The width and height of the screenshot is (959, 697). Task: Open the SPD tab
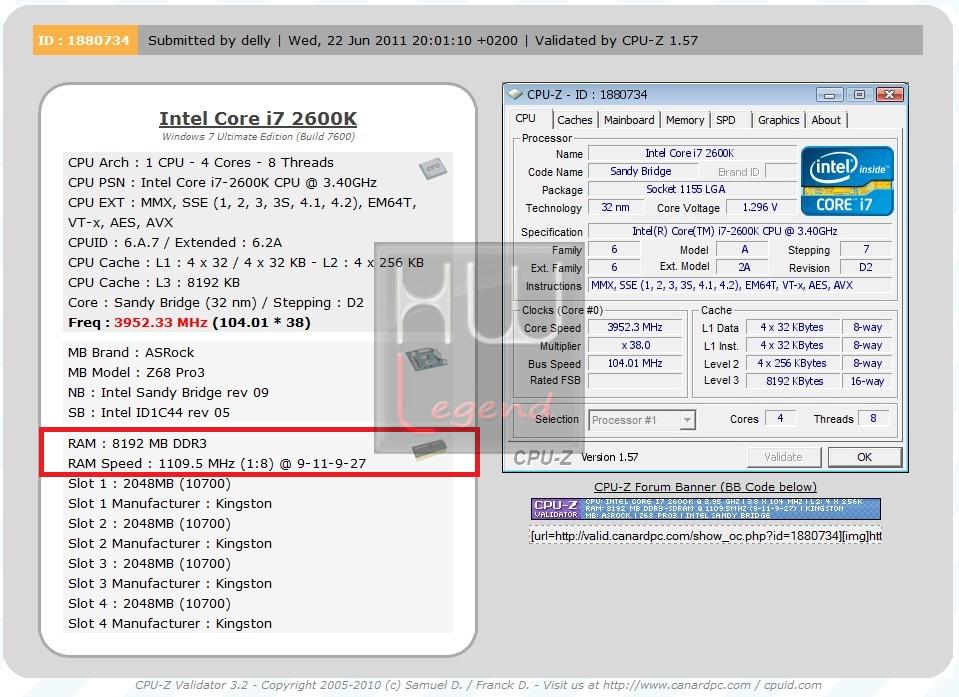coord(725,120)
